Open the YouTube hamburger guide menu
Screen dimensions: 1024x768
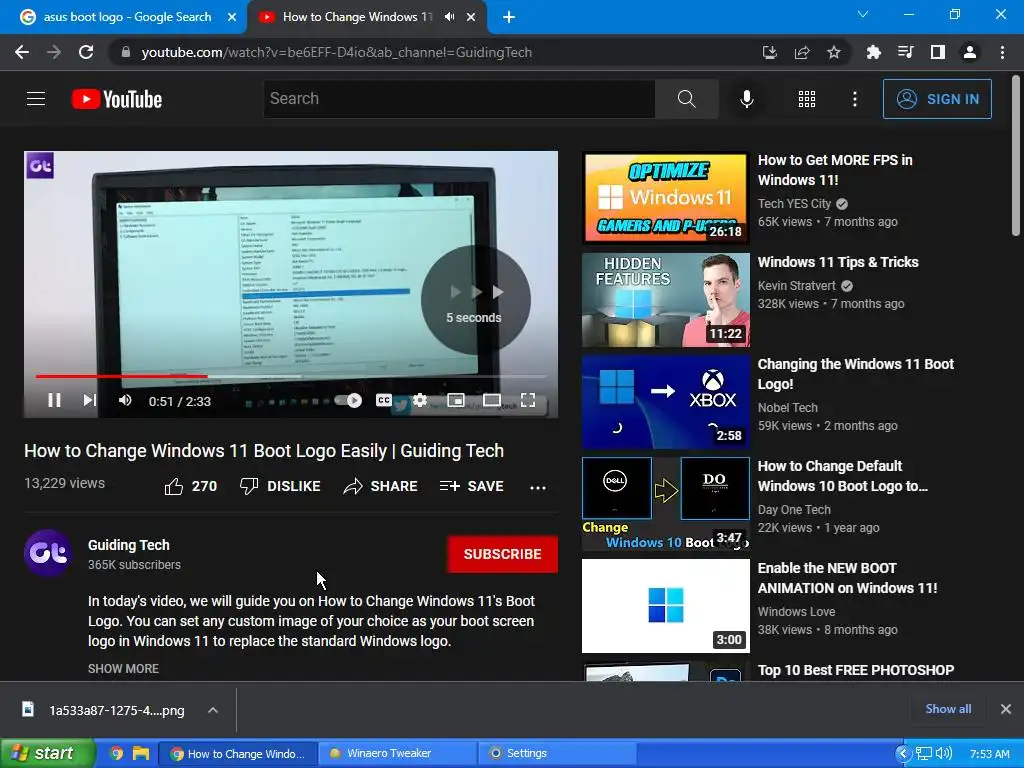36,99
